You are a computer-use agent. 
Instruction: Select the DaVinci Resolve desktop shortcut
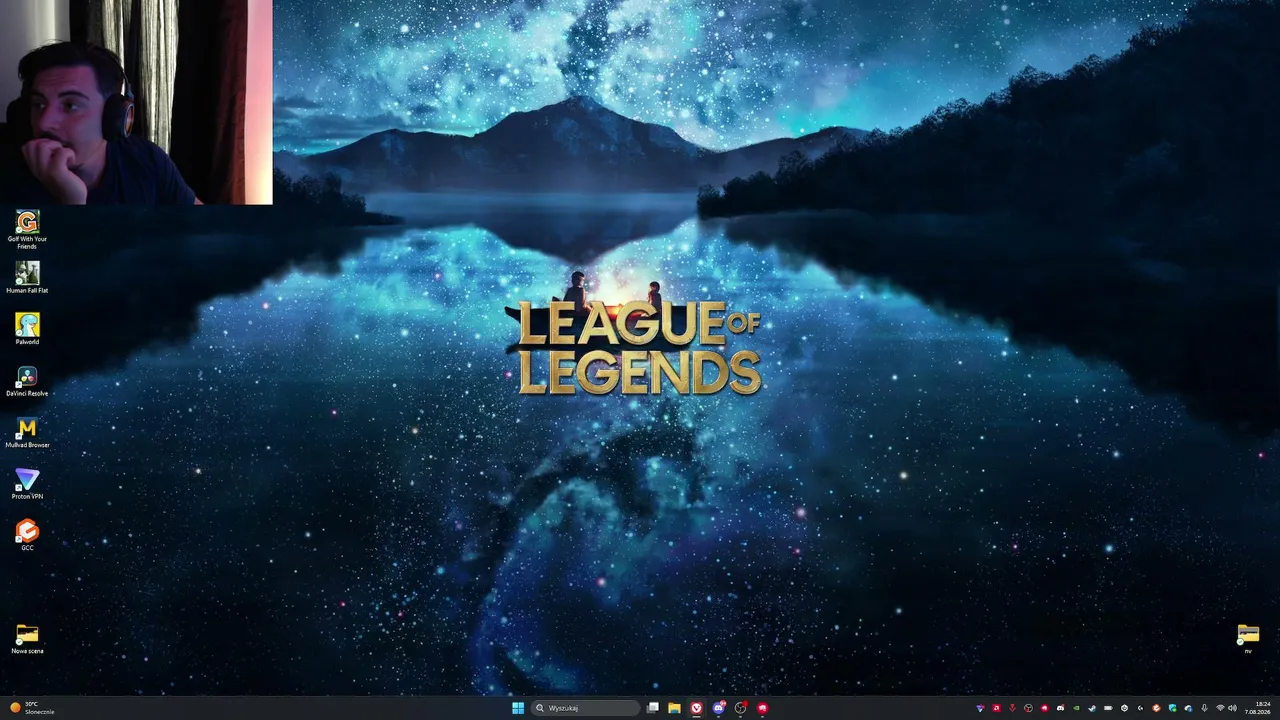27,381
